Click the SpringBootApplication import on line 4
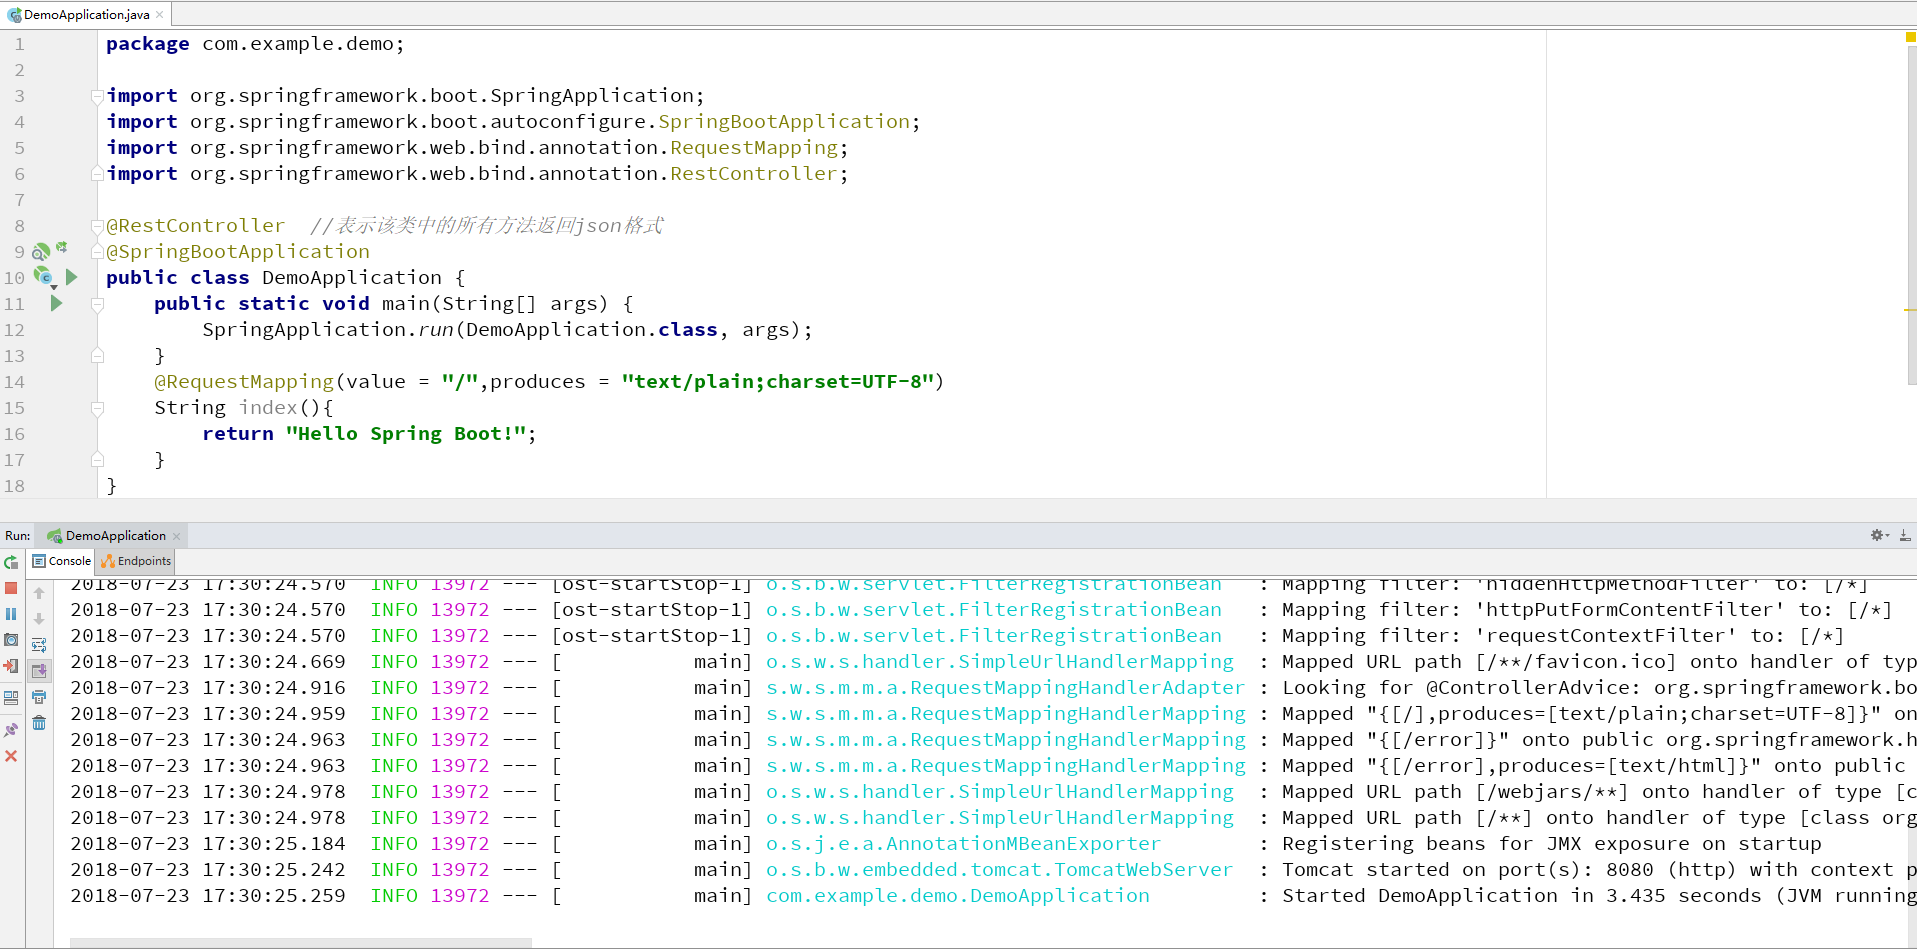 [784, 122]
